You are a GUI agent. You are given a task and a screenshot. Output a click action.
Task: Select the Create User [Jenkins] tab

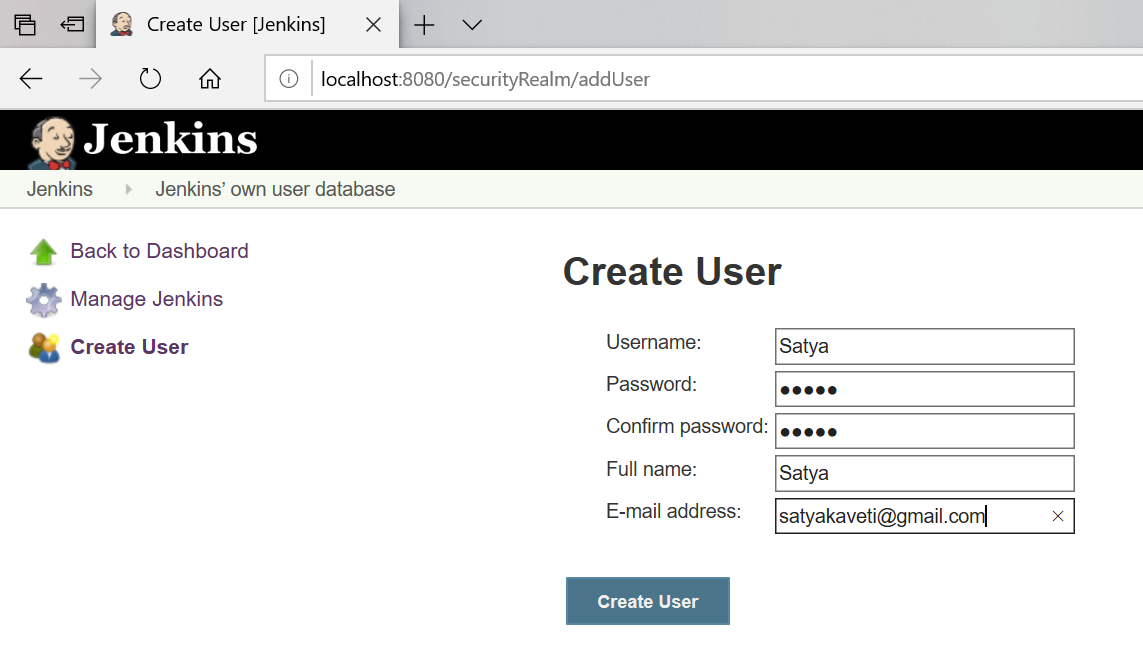[235, 25]
